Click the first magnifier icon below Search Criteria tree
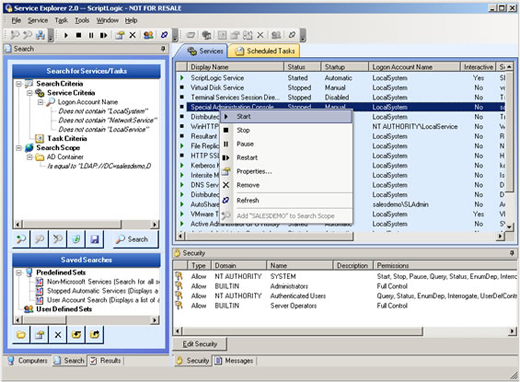 tap(21, 239)
